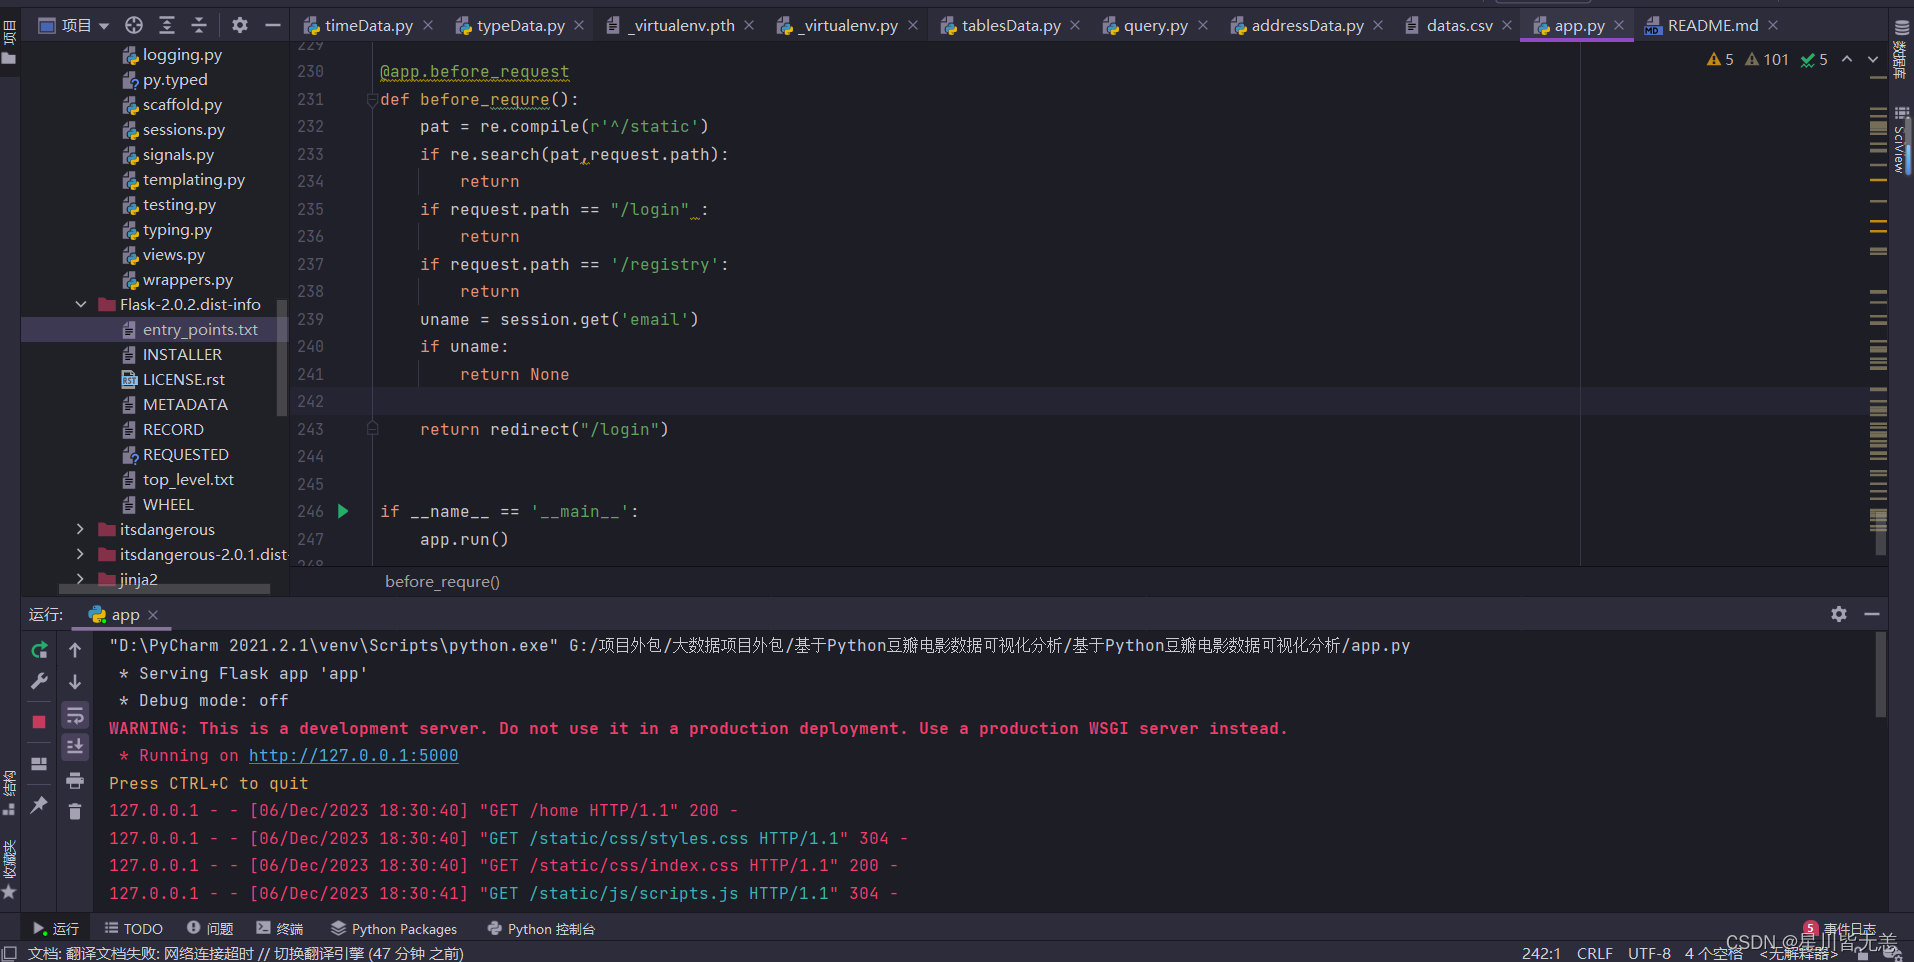The height and width of the screenshot is (962, 1914).
Task: Close the app run tab
Action: pos(153,615)
